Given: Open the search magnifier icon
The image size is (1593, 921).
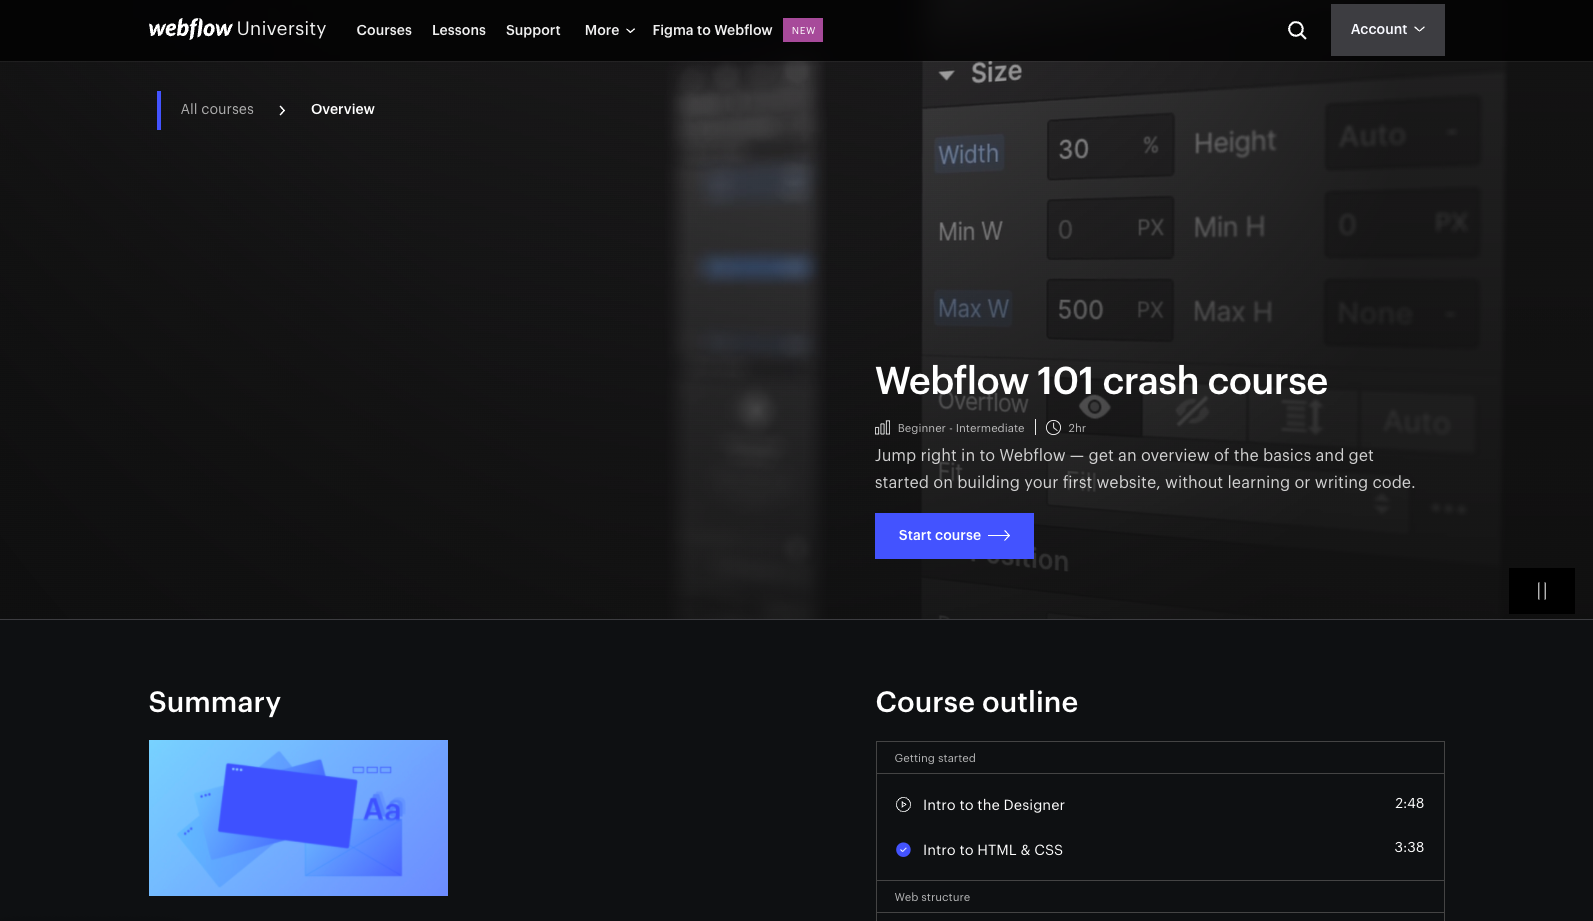Looking at the screenshot, I should tap(1297, 30).
